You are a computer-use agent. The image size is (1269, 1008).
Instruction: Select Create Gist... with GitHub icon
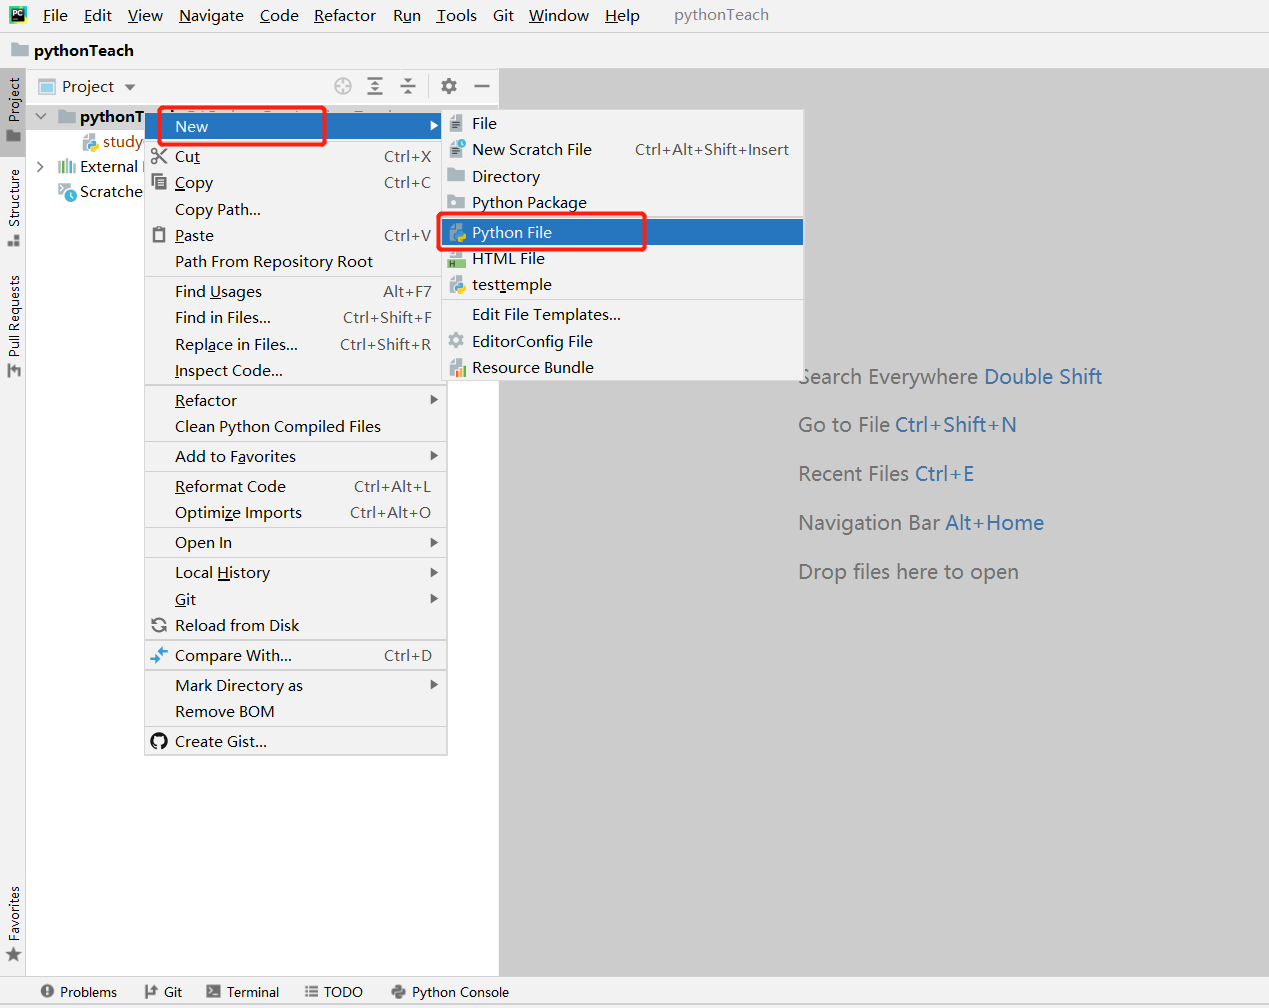(294, 741)
